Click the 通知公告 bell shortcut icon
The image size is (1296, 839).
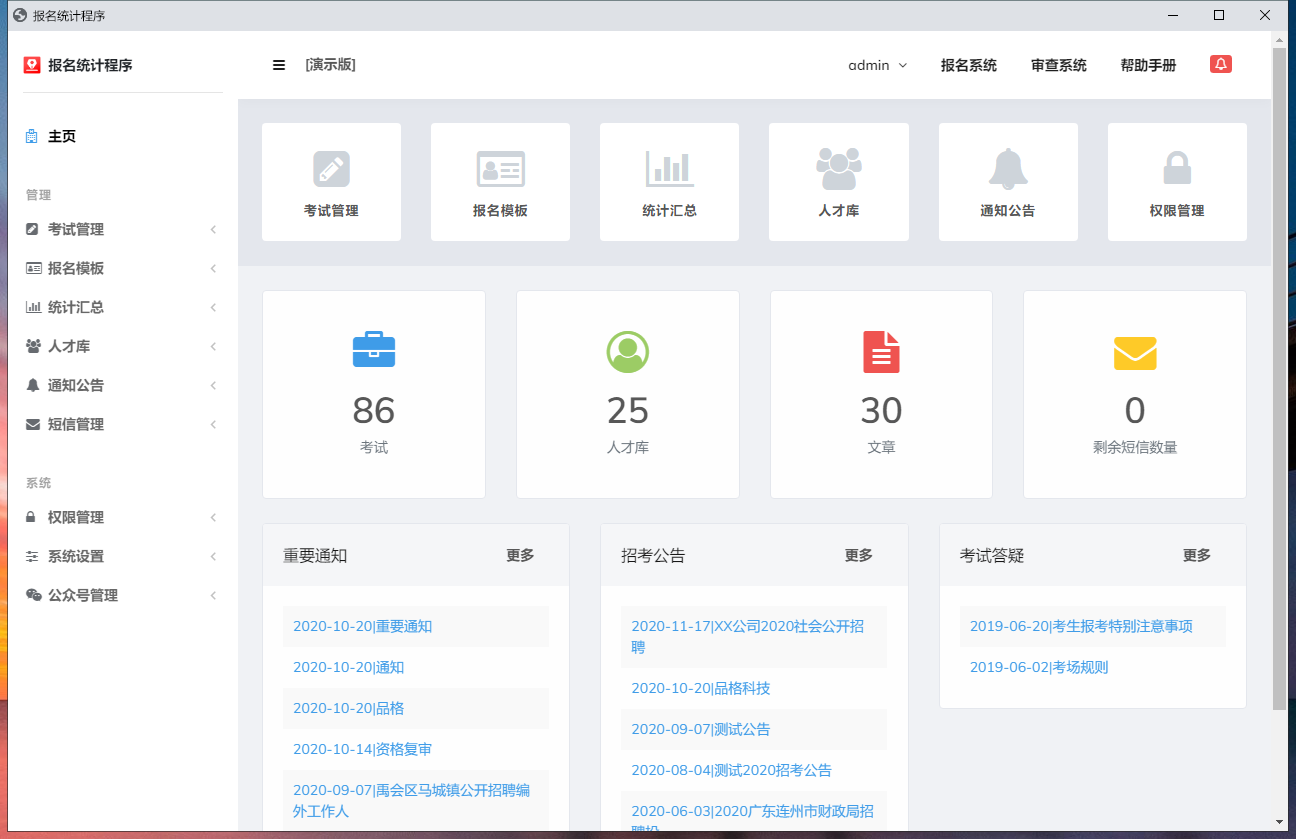tap(1008, 169)
